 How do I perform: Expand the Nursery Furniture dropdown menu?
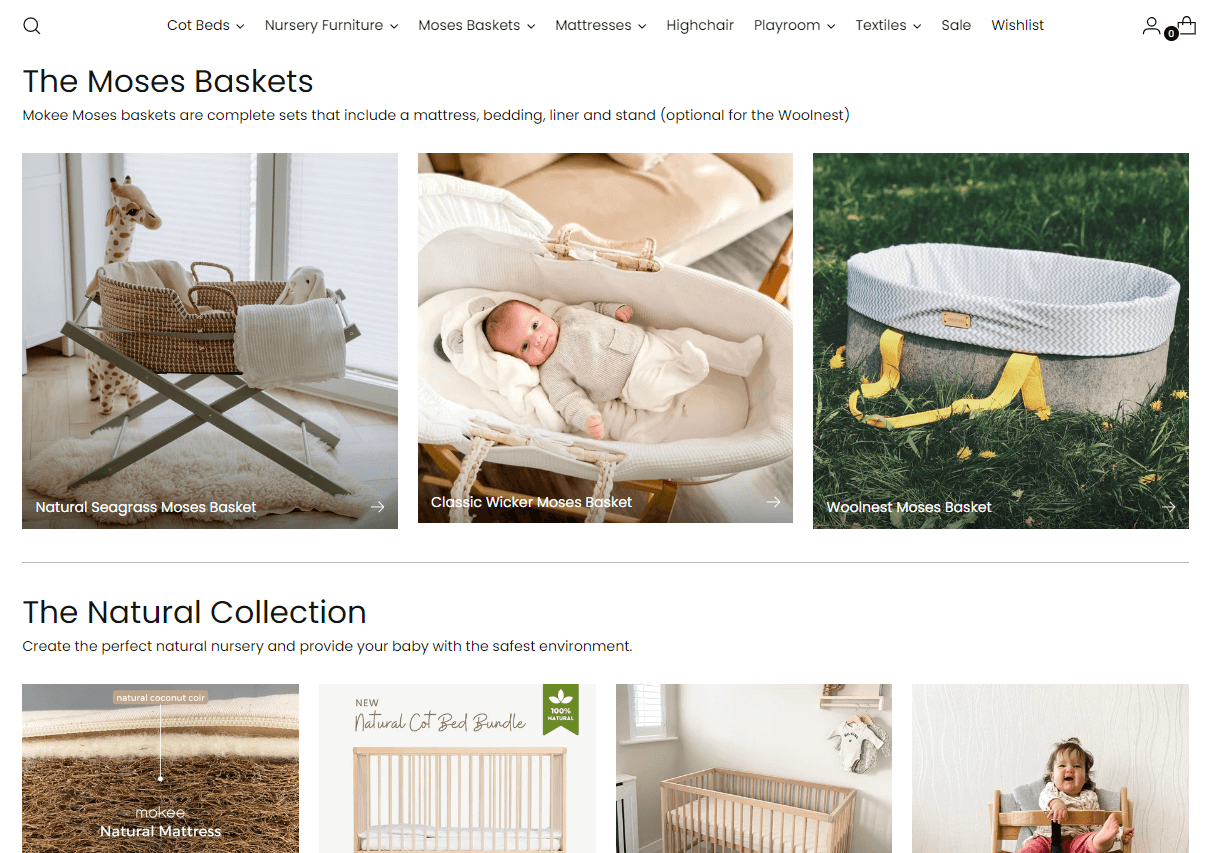[x=331, y=25]
